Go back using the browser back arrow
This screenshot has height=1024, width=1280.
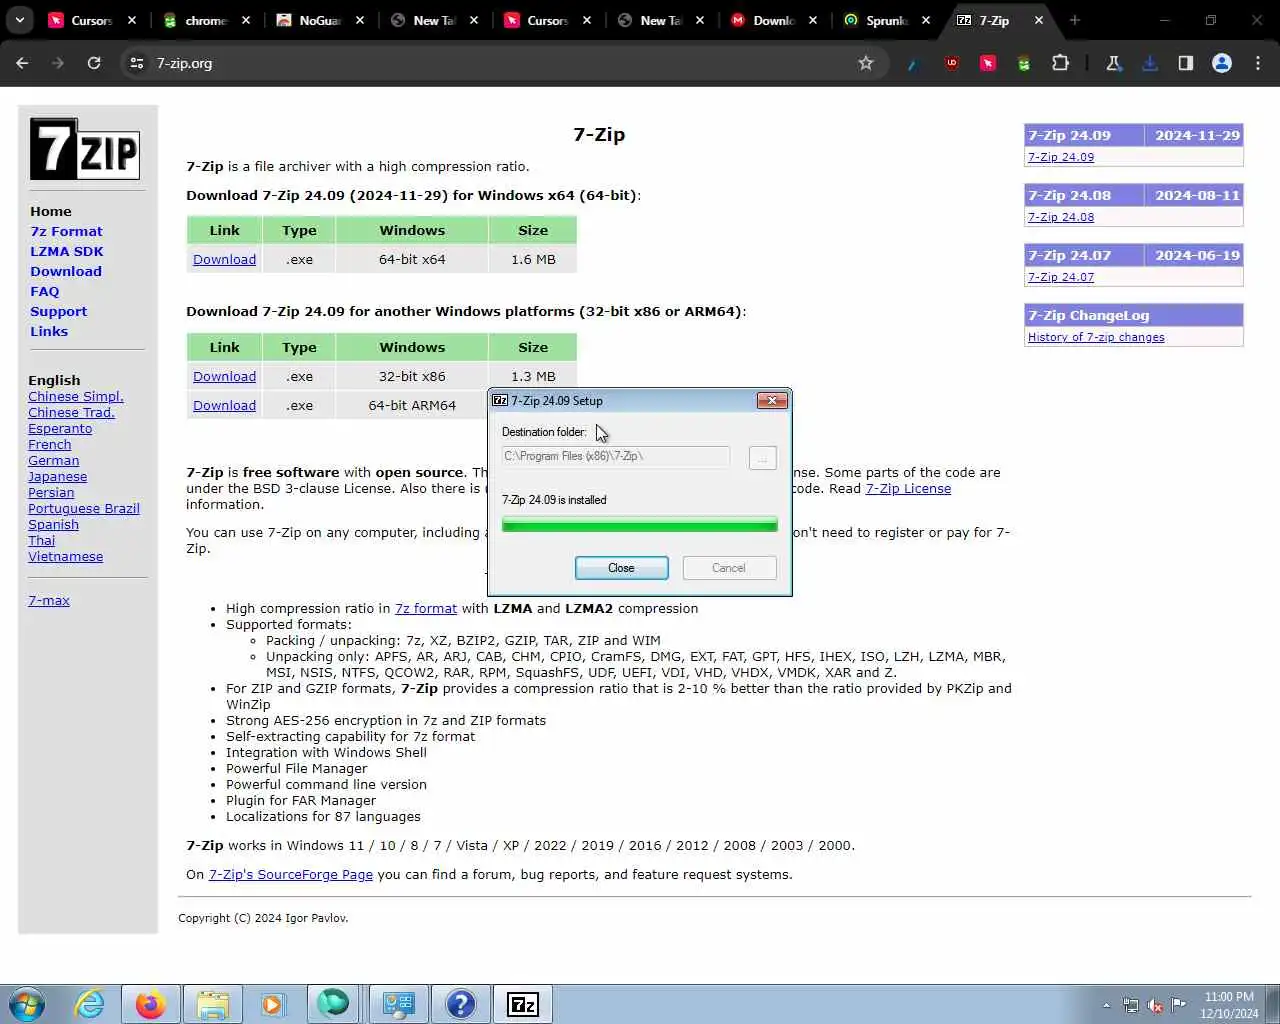[x=22, y=63]
